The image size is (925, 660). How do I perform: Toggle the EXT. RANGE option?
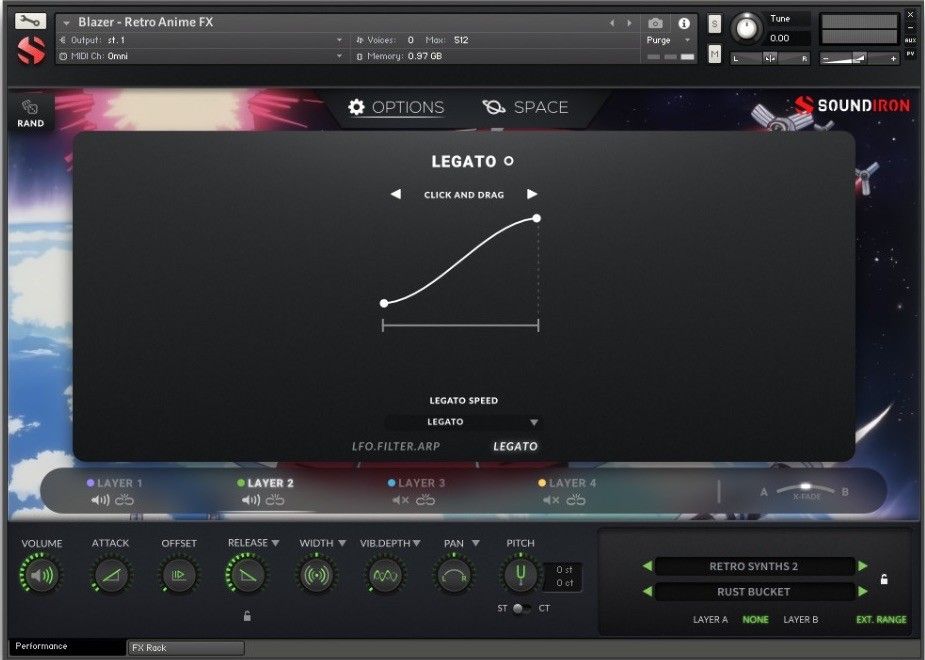coord(880,620)
